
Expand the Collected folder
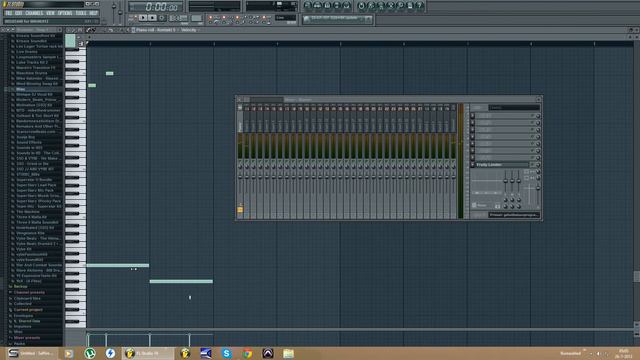pos(22,304)
